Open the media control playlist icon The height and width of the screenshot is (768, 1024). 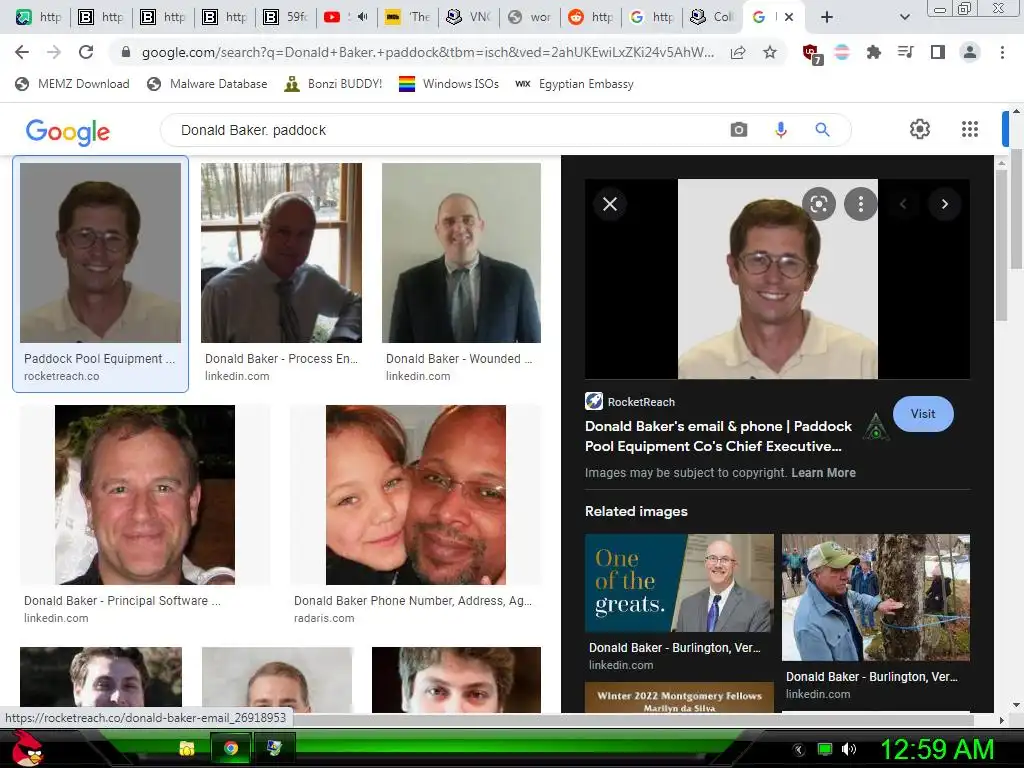point(905,52)
